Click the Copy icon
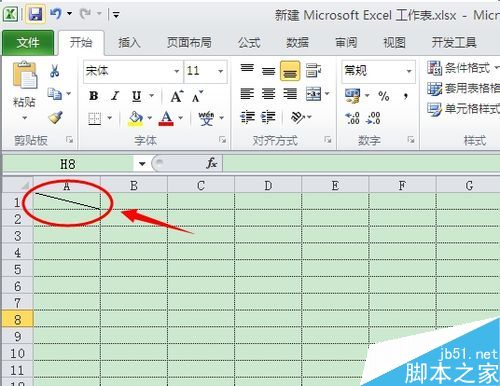 tap(54, 94)
